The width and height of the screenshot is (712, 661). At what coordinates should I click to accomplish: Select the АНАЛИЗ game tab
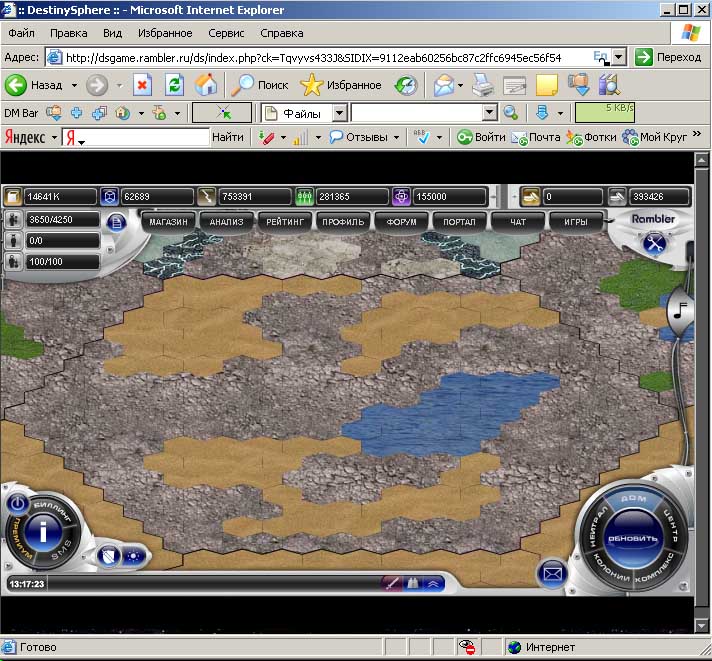(226, 222)
